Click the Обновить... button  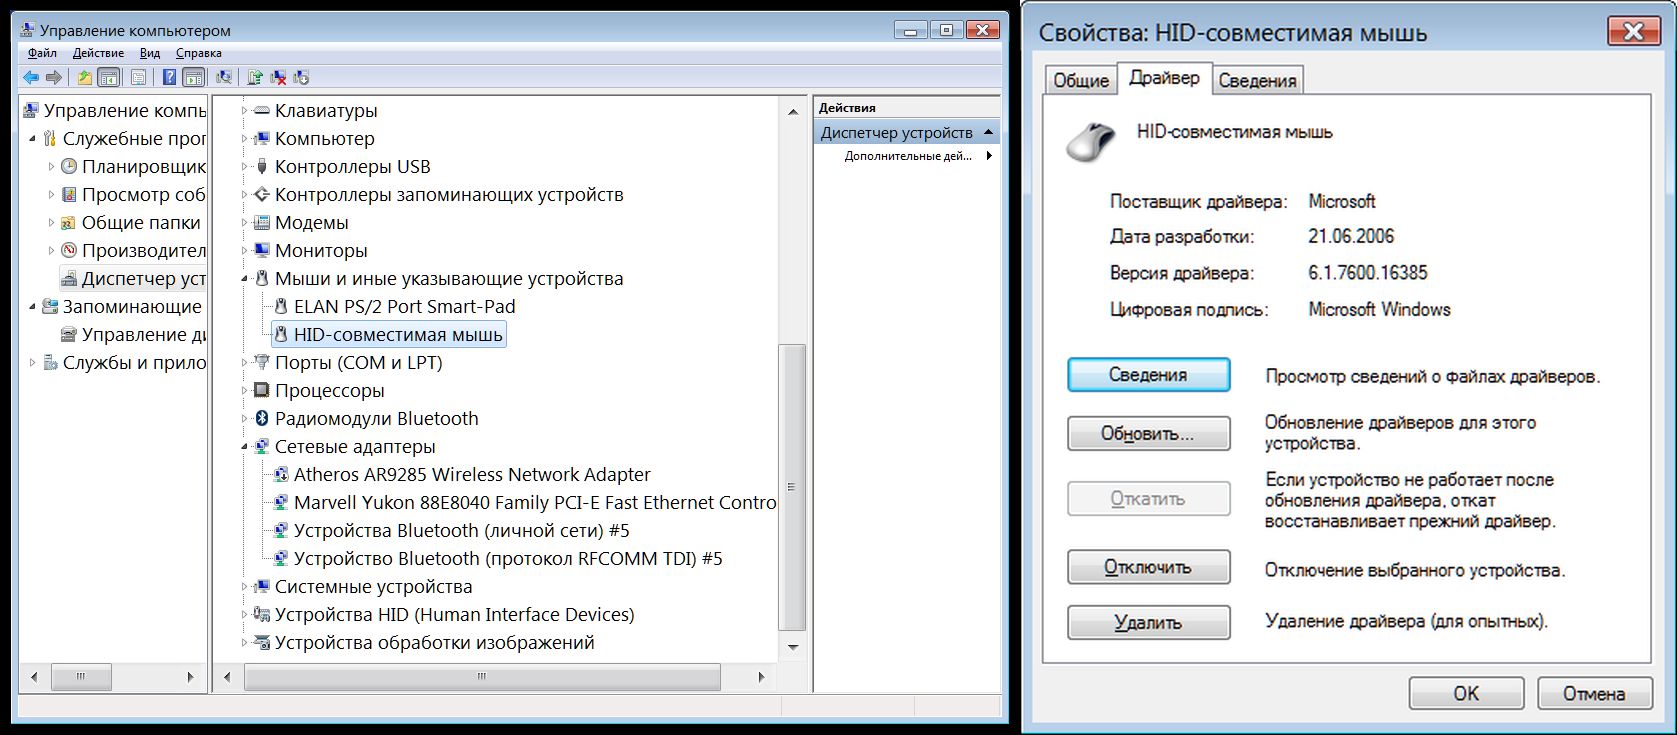1148,434
